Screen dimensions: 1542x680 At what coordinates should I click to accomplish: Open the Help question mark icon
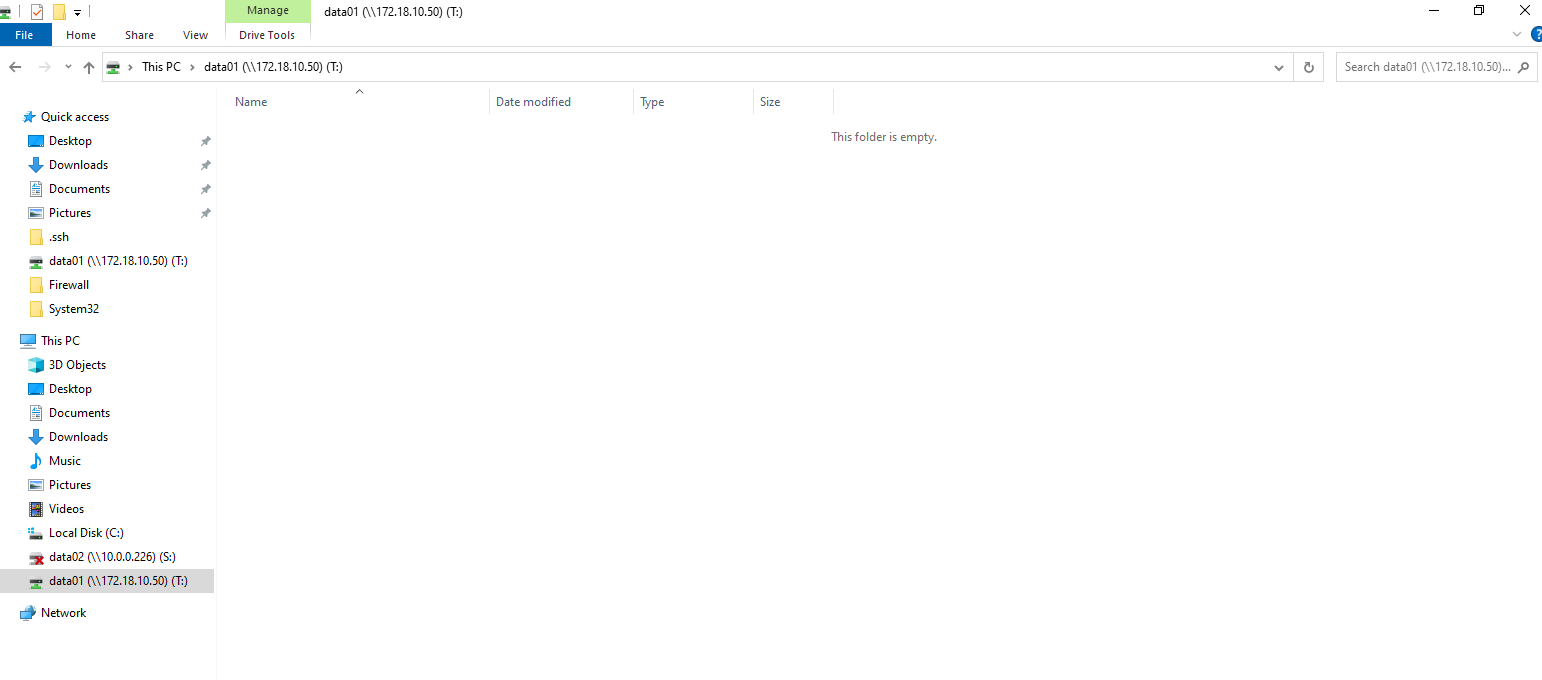(x=1536, y=34)
